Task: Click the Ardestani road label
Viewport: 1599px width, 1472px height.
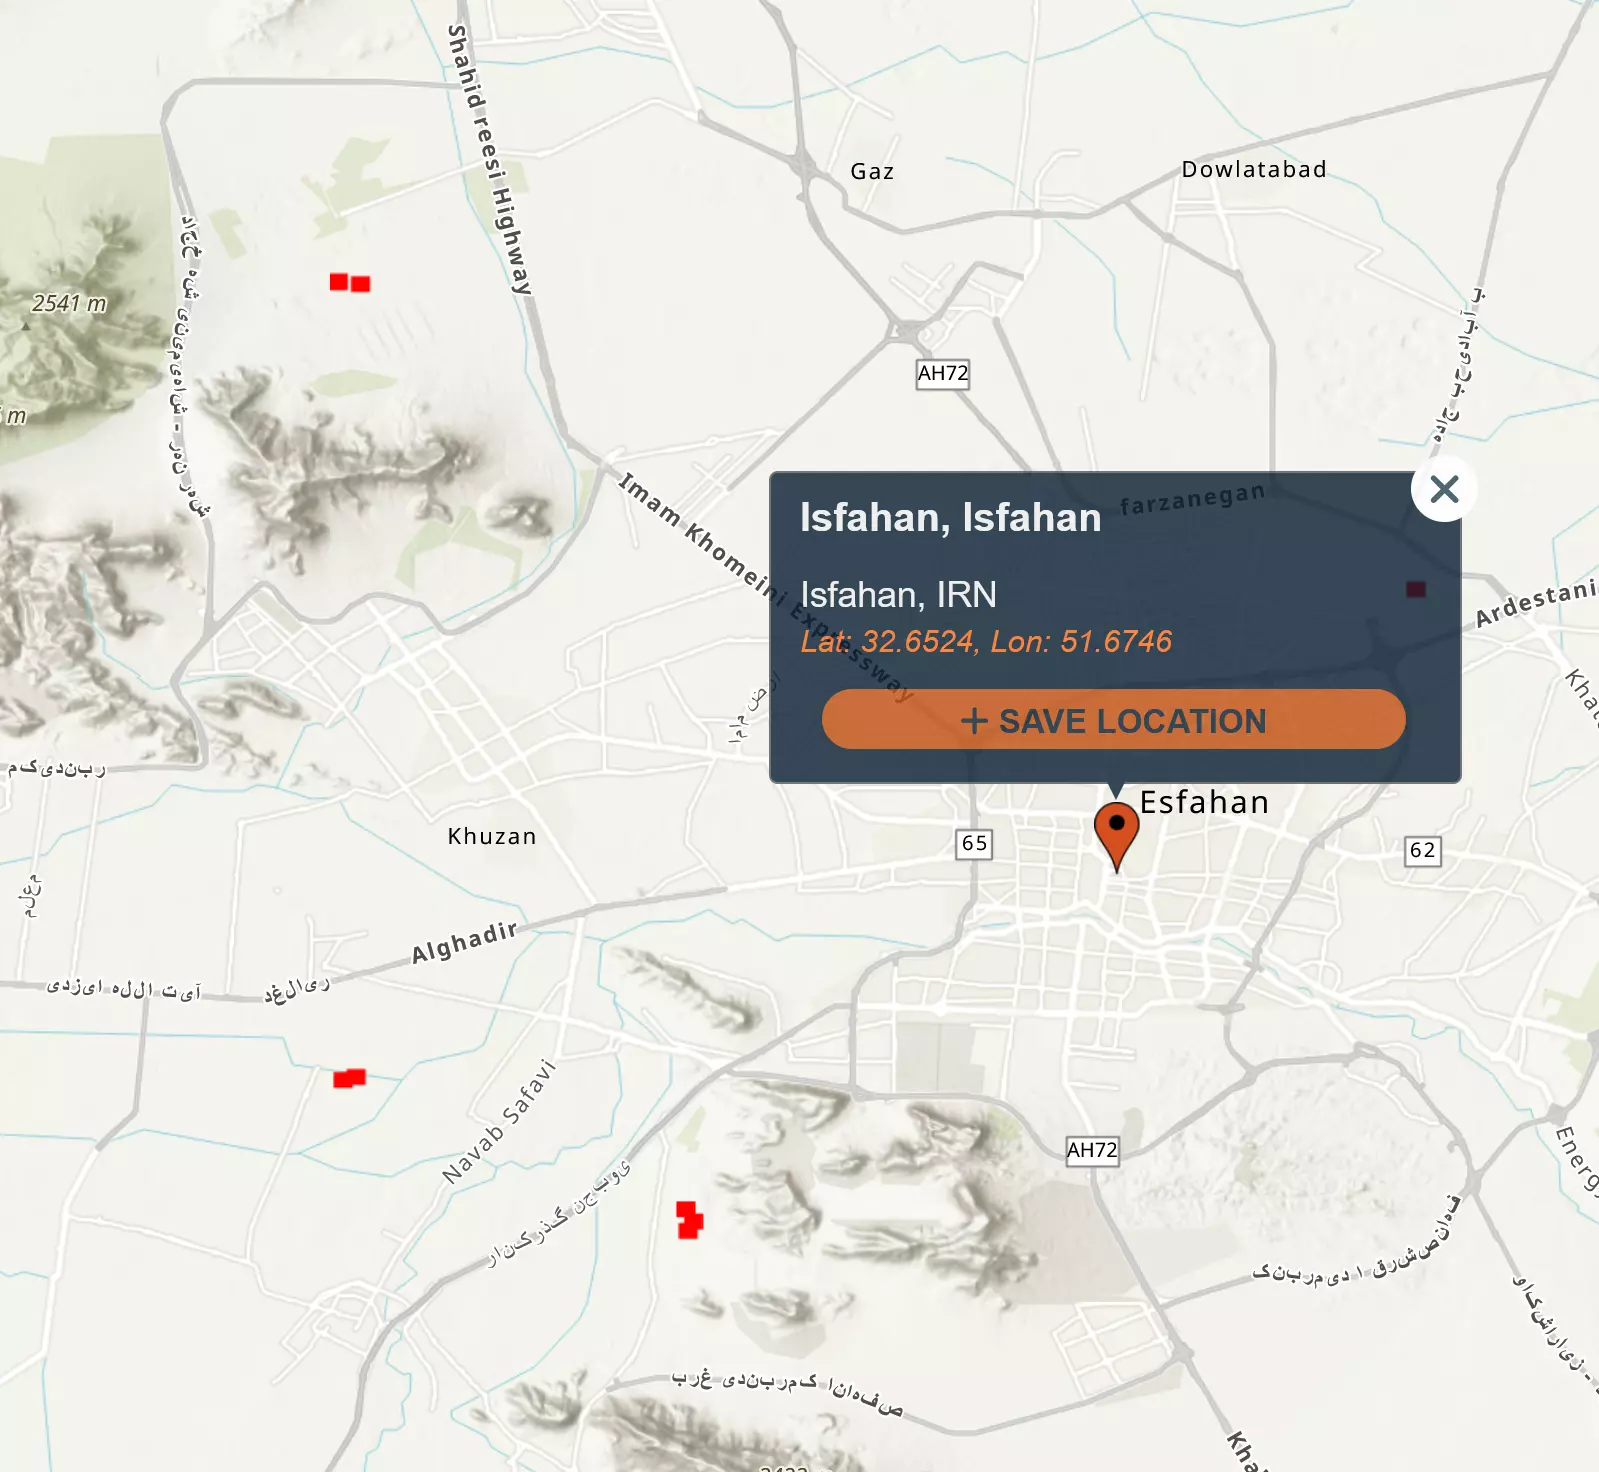Action: 1536,603
